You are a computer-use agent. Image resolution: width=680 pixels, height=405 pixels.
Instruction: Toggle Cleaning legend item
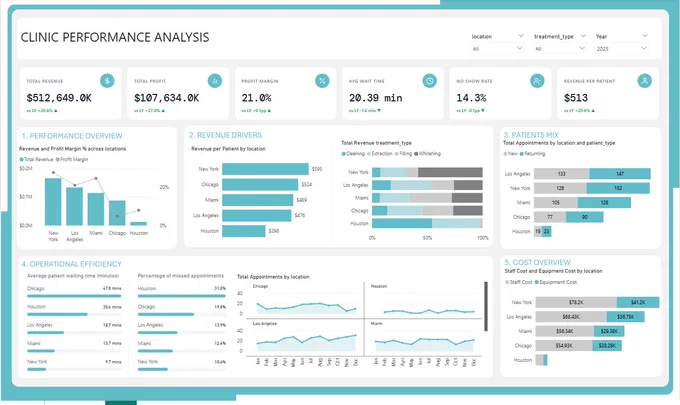353,154
